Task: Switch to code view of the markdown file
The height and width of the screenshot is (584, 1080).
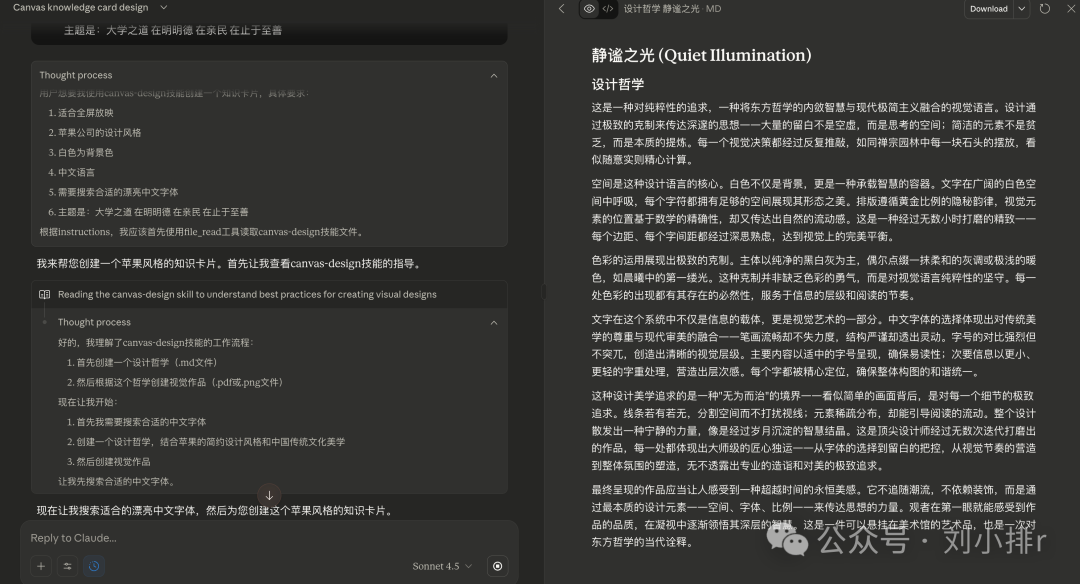Action: (608, 9)
